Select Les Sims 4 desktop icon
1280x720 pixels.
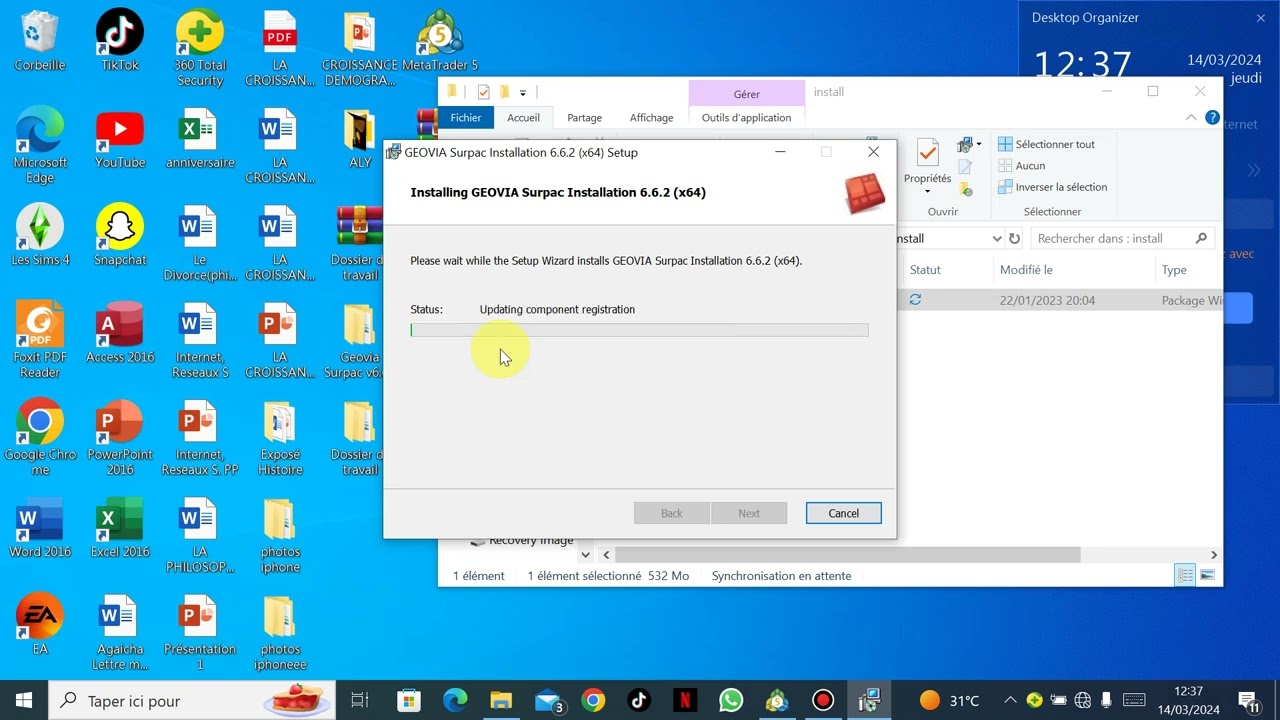pyautogui.click(x=40, y=237)
